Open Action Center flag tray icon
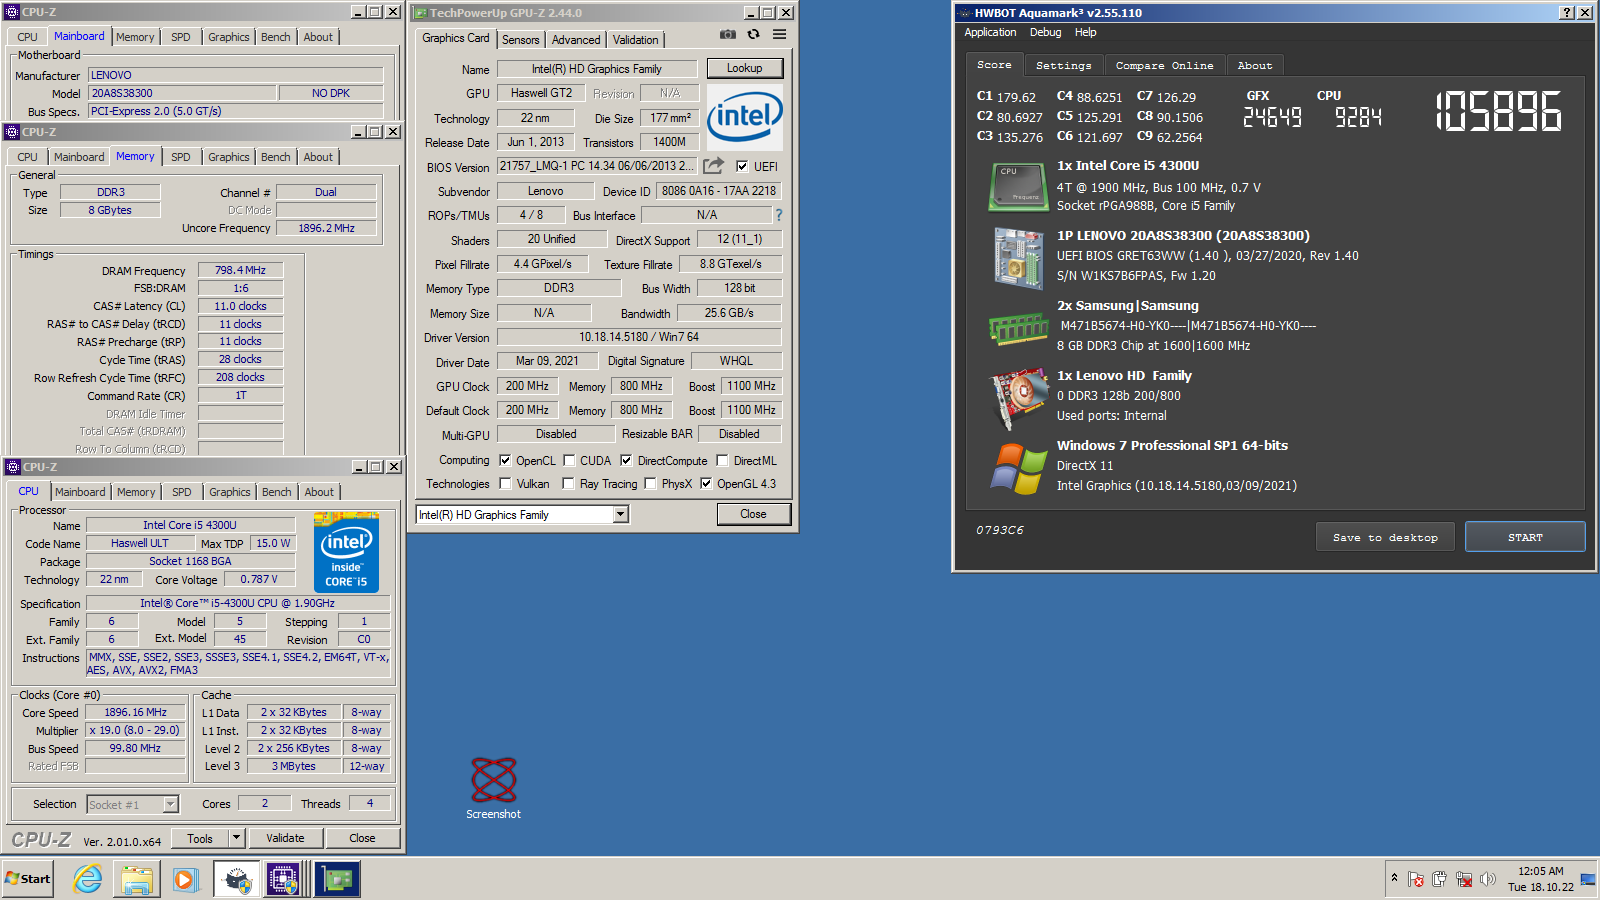 (x=1416, y=879)
